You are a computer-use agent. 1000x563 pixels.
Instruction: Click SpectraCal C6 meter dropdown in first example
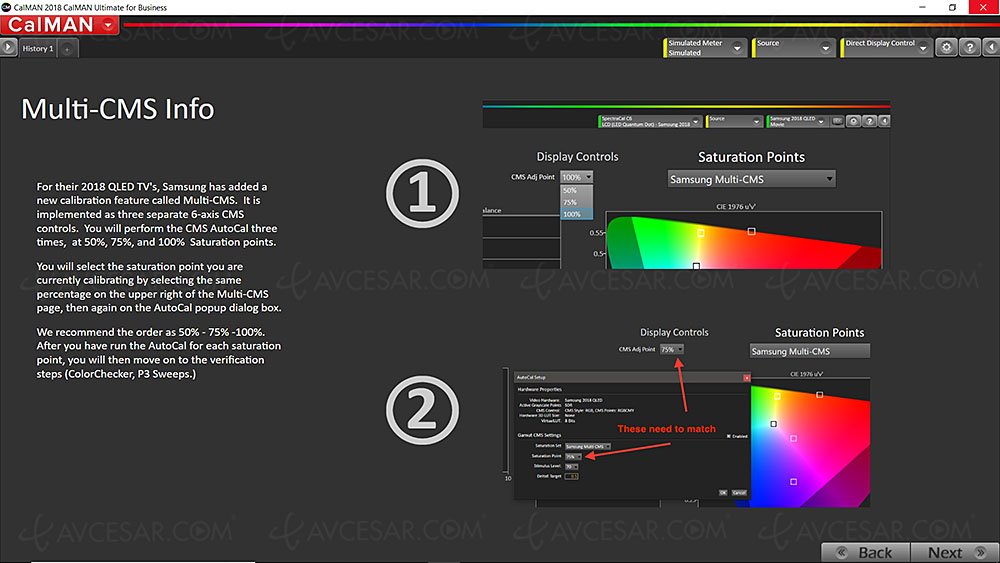tap(650, 121)
